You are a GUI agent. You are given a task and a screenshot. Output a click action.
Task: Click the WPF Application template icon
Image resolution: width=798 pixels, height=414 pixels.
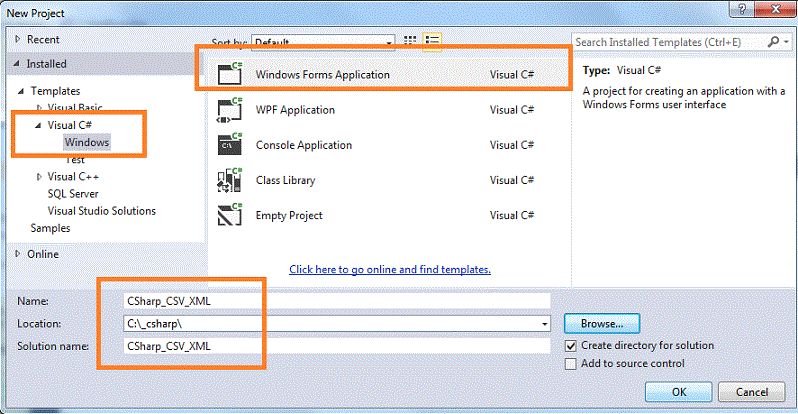click(230, 109)
